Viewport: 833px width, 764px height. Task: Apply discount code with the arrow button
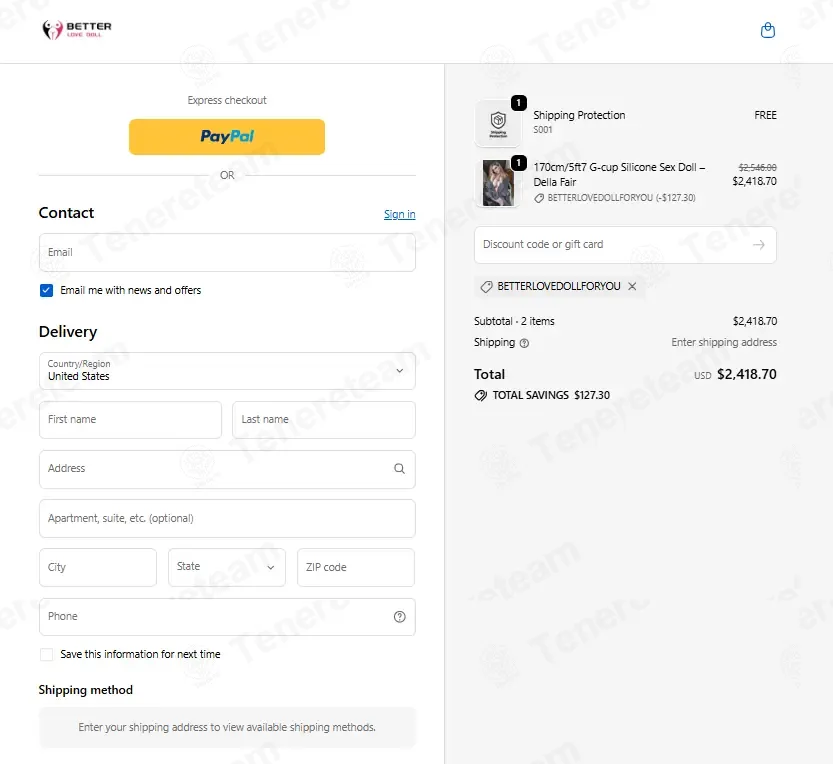[759, 244]
